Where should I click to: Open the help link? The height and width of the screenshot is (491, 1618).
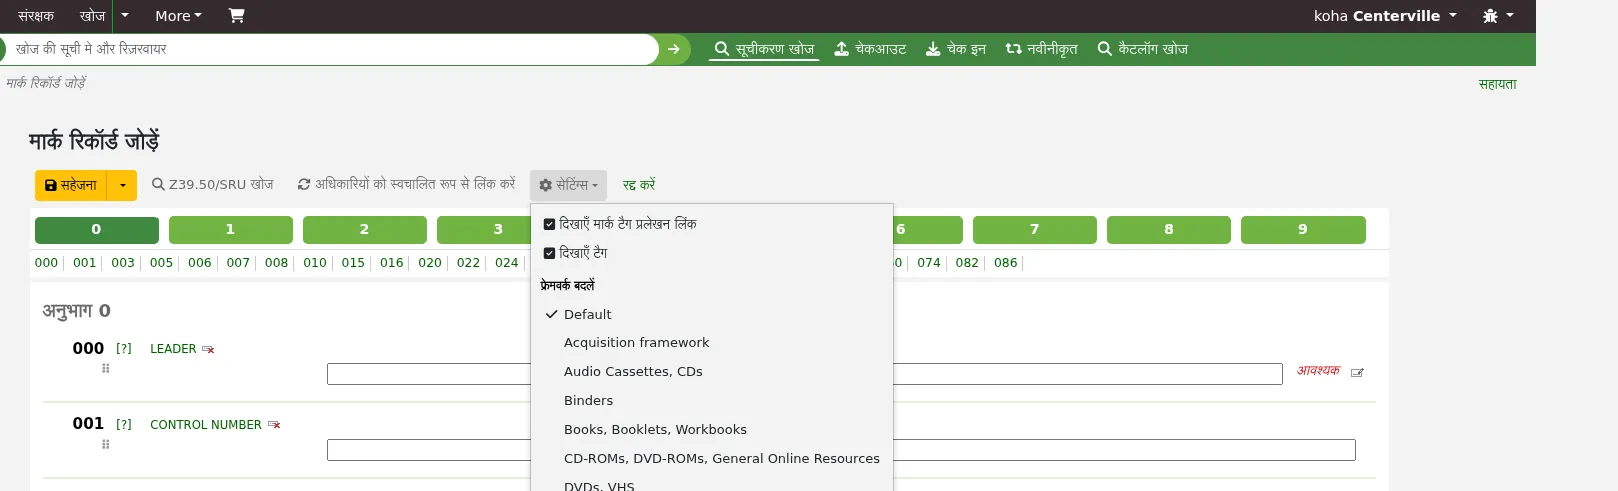tap(1497, 84)
